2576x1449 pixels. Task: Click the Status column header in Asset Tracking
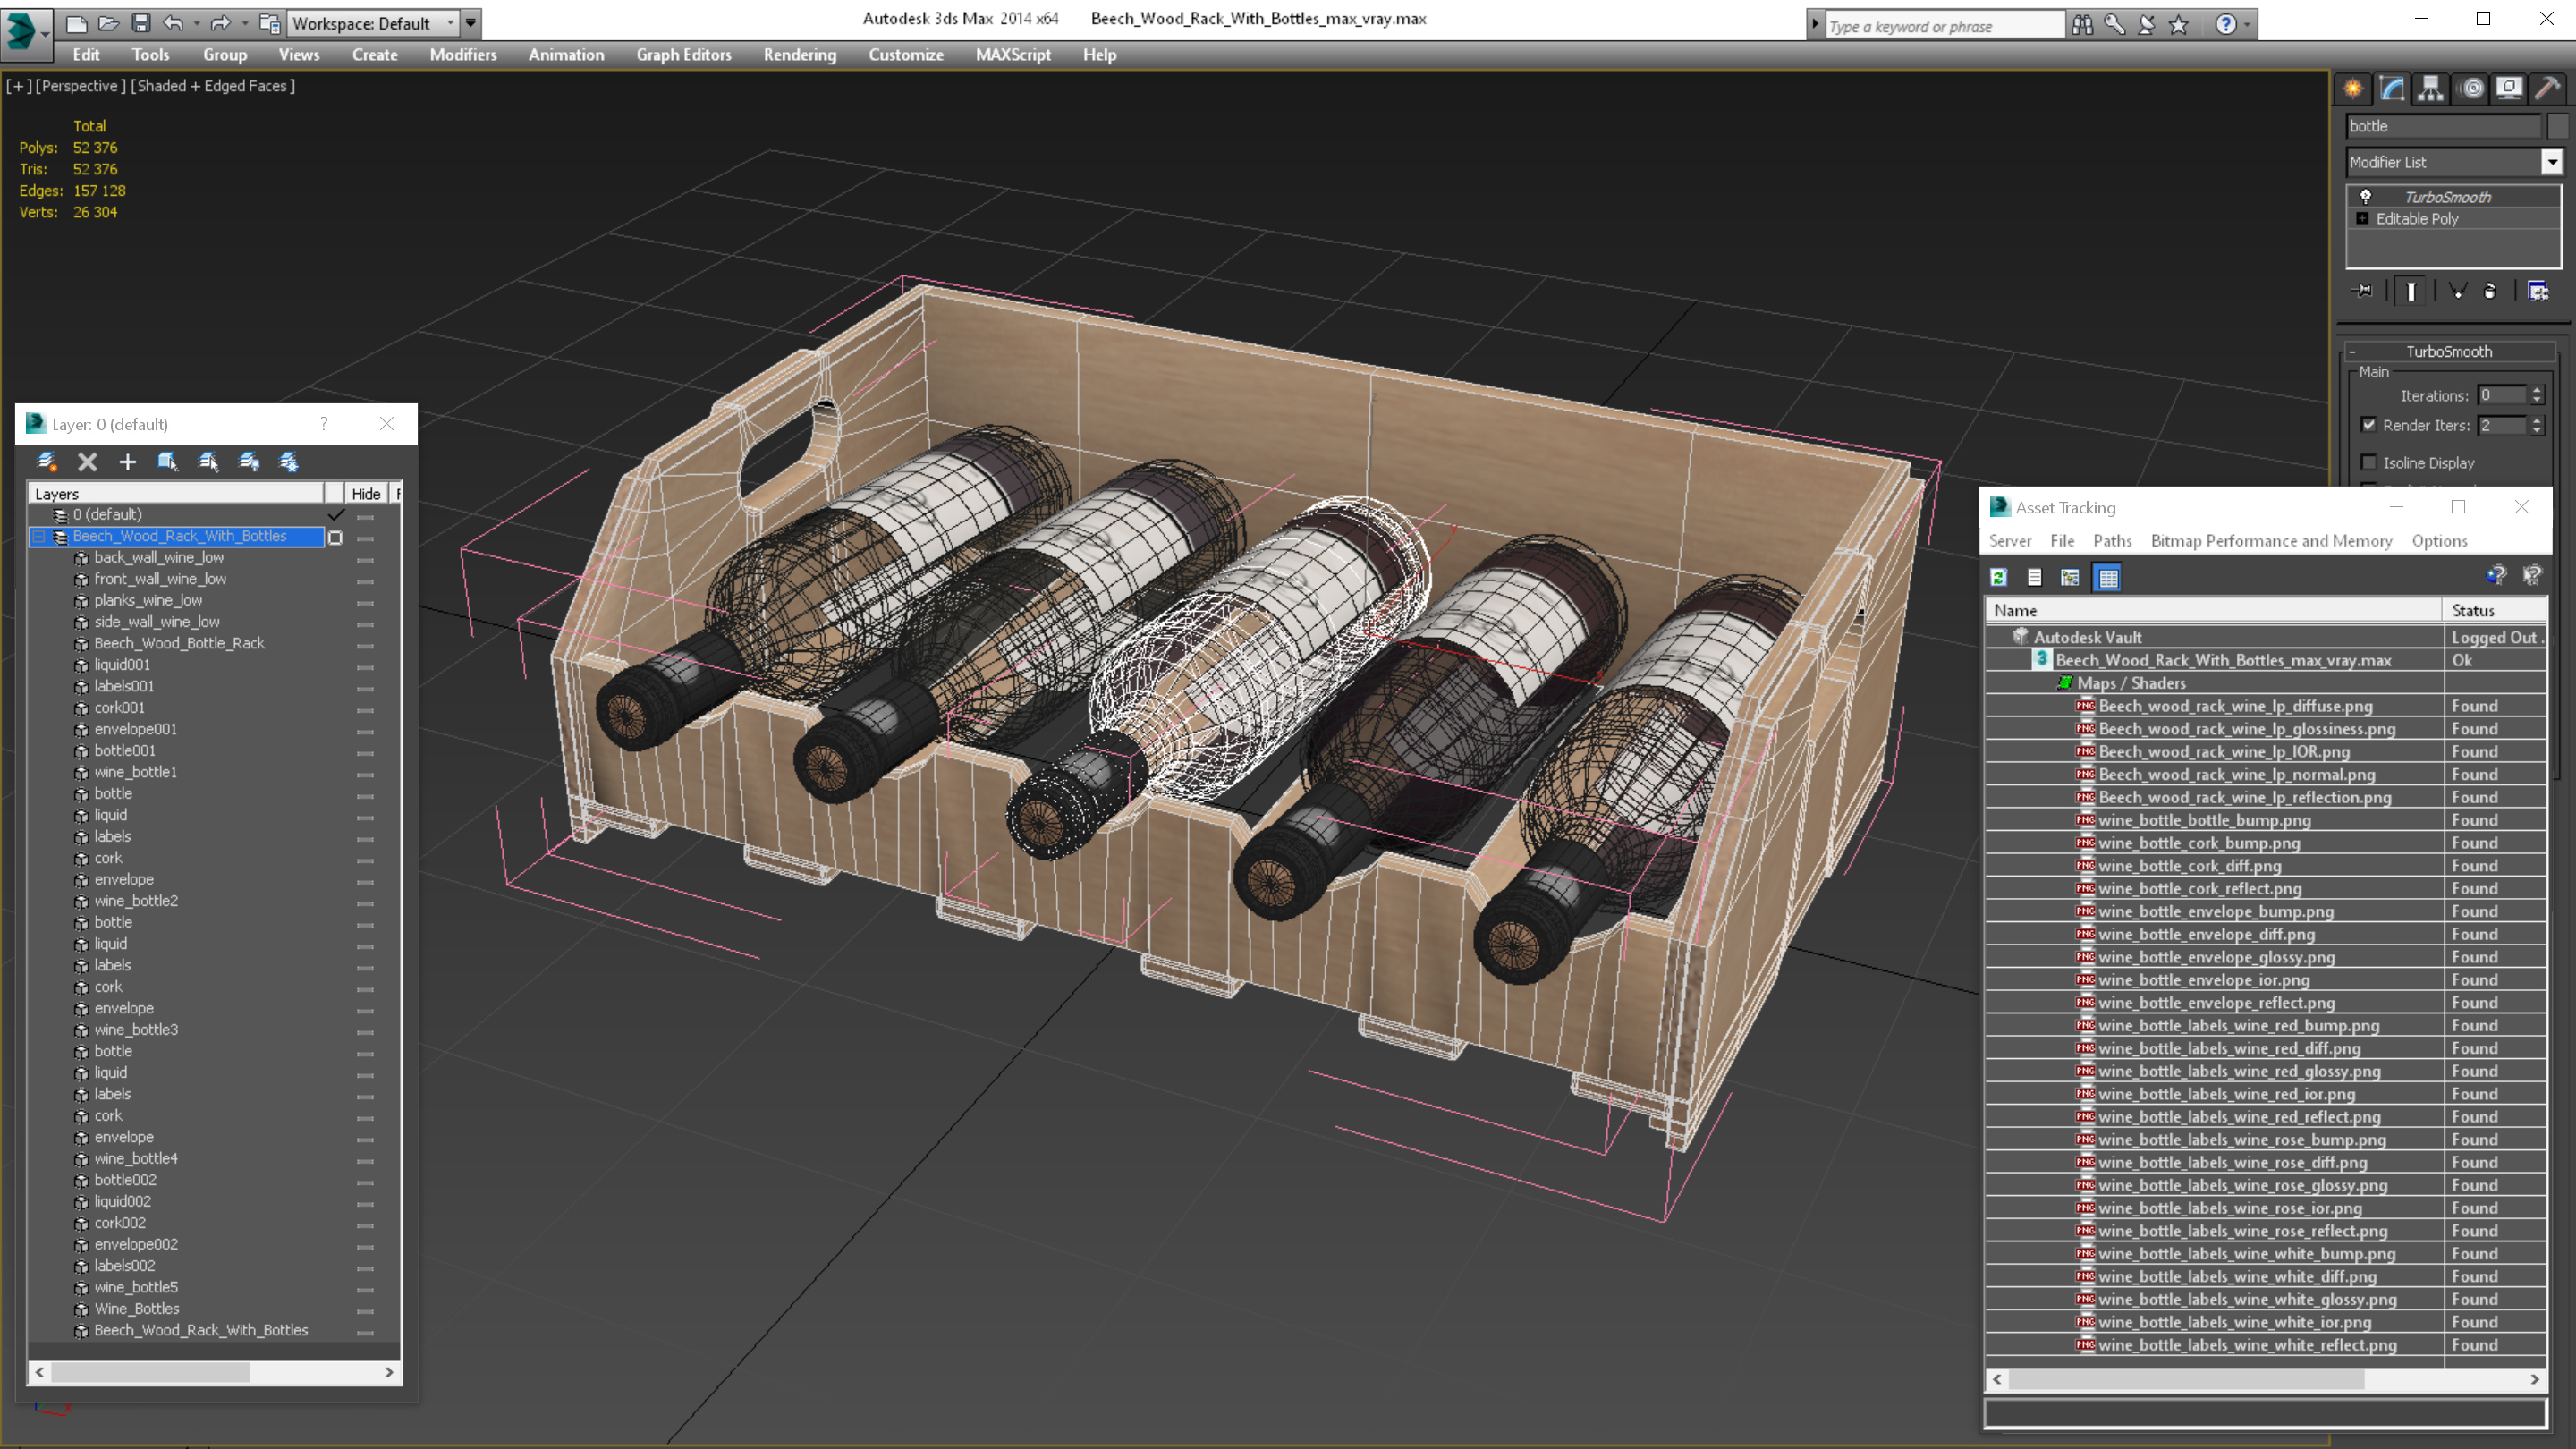(x=2493, y=610)
